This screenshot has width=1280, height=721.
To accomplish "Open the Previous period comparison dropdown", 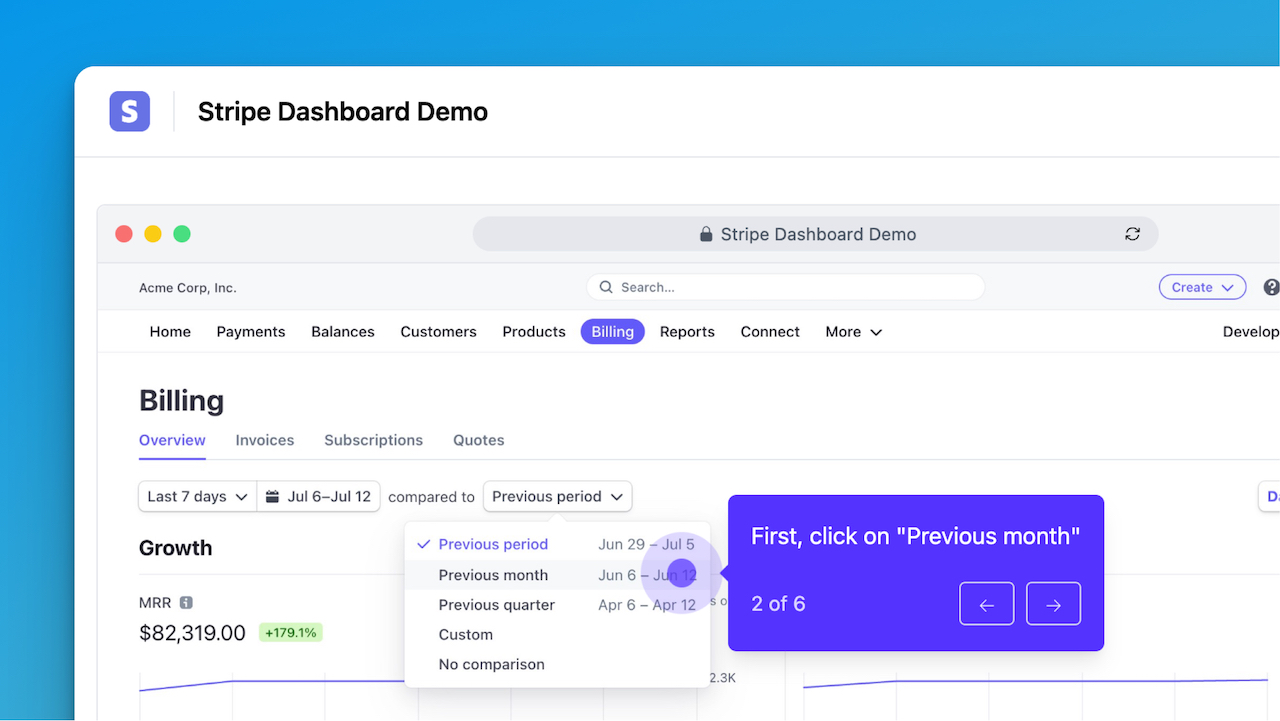I will pos(557,496).
